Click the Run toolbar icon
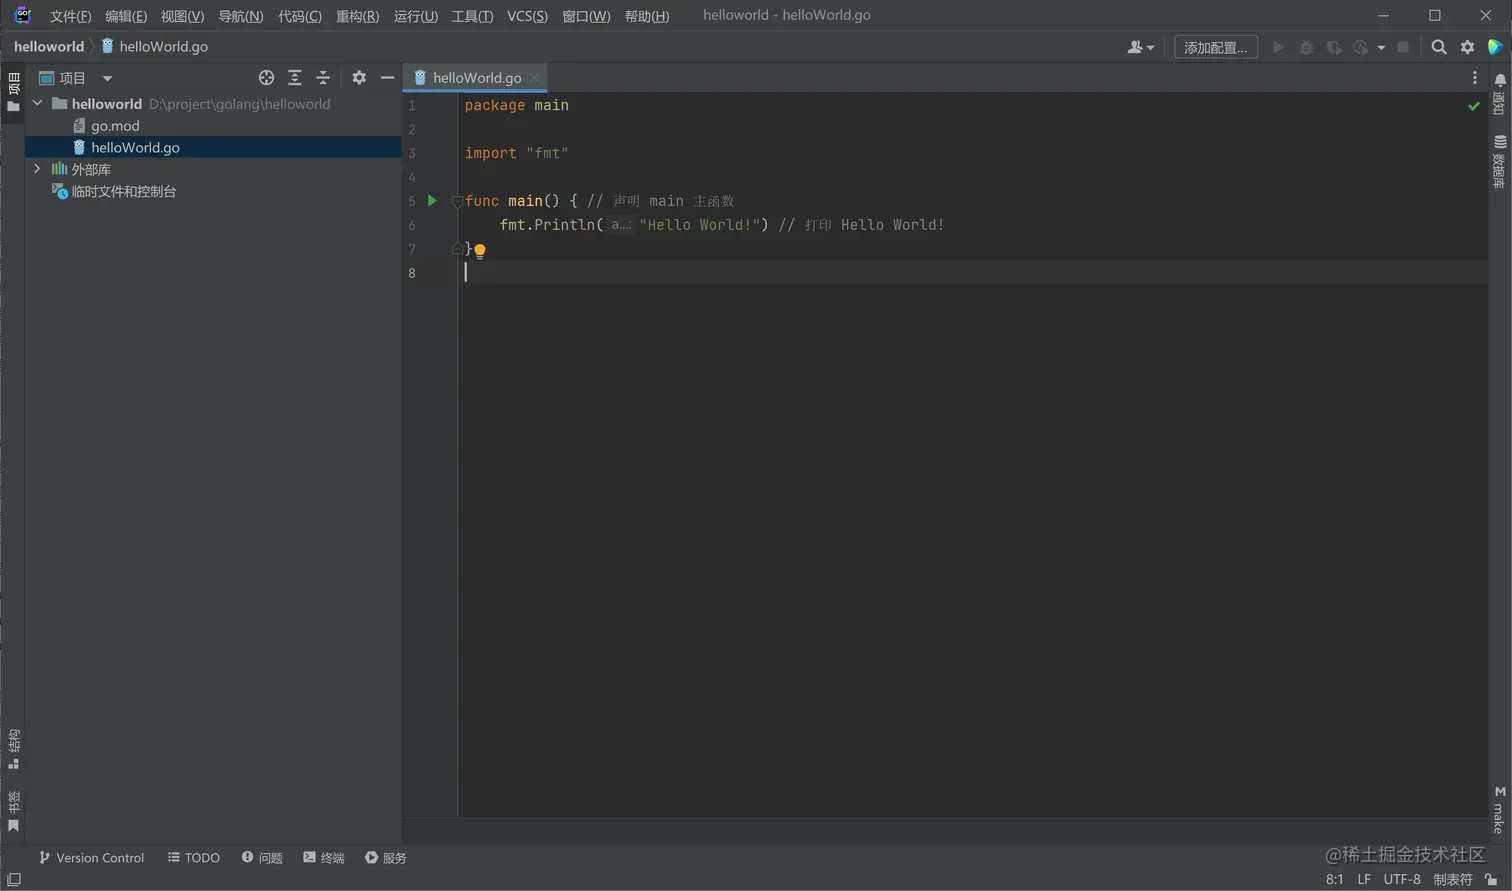Screen dimensions: 1512x891 [x=1278, y=47]
